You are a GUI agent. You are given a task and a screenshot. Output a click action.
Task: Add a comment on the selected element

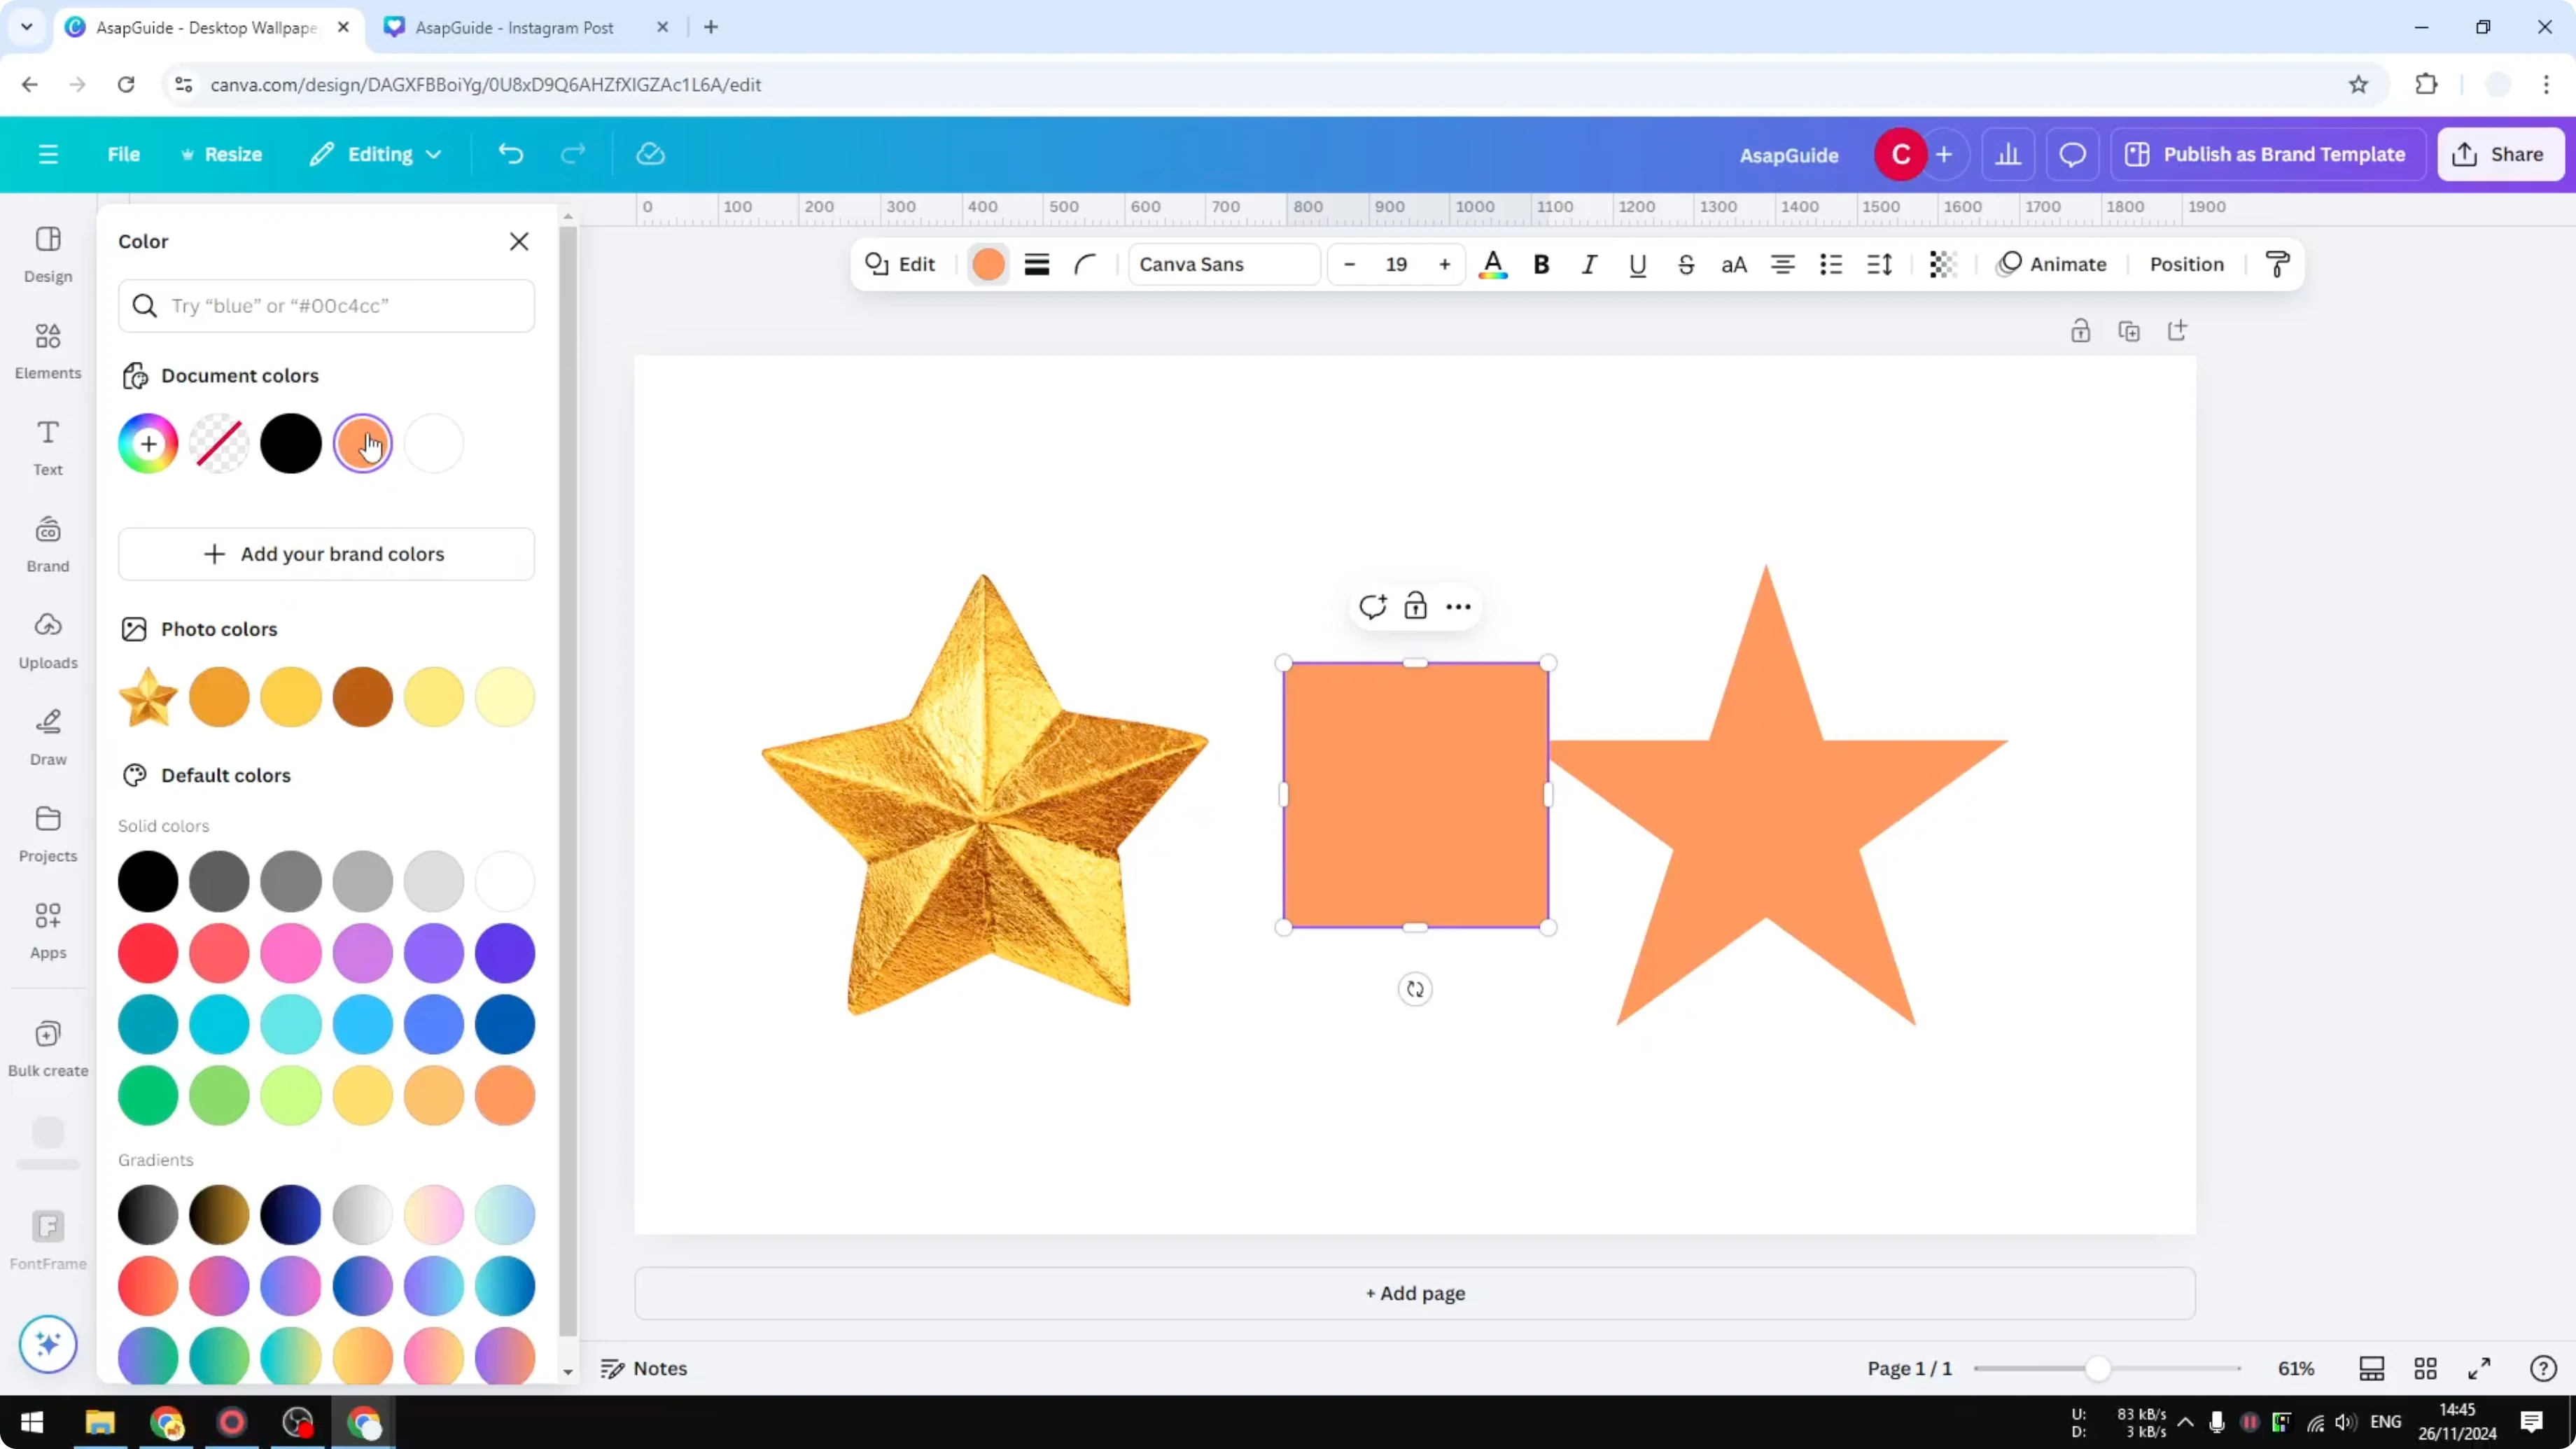click(x=1372, y=606)
